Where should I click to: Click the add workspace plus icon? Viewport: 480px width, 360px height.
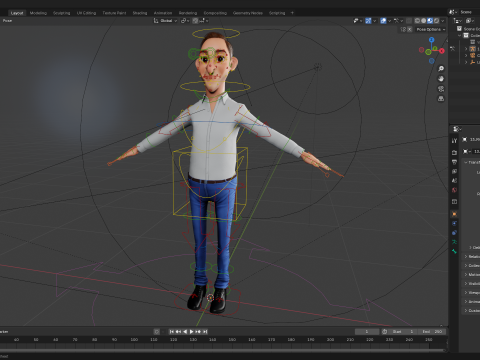[292, 13]
